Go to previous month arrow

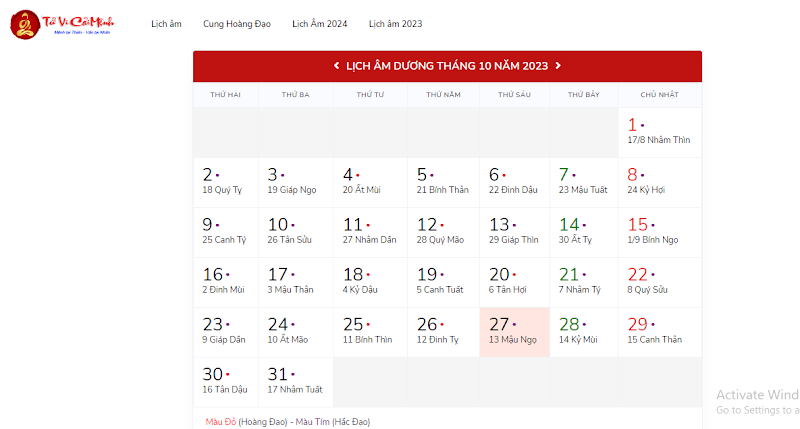pos(336,66)
